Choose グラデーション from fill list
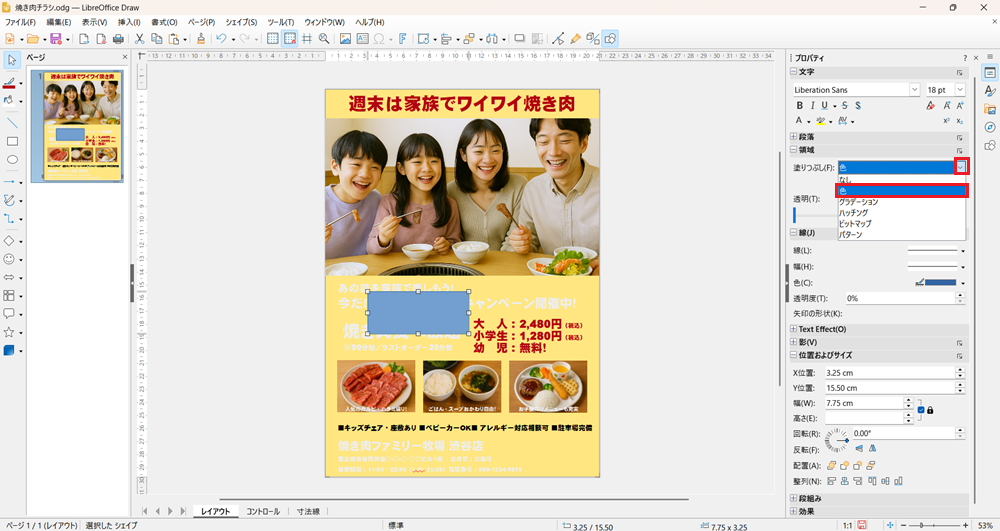This screenshot has width=1000, height=531. (902, 202)
